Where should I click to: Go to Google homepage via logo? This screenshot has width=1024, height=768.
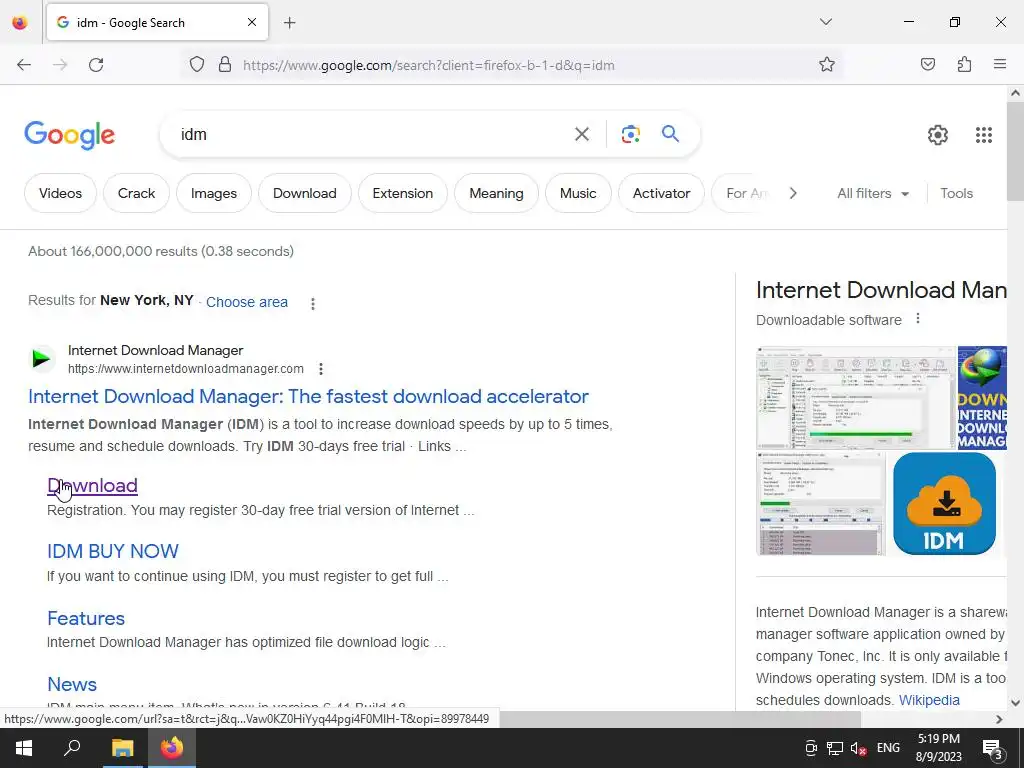[x=70, y=135]
